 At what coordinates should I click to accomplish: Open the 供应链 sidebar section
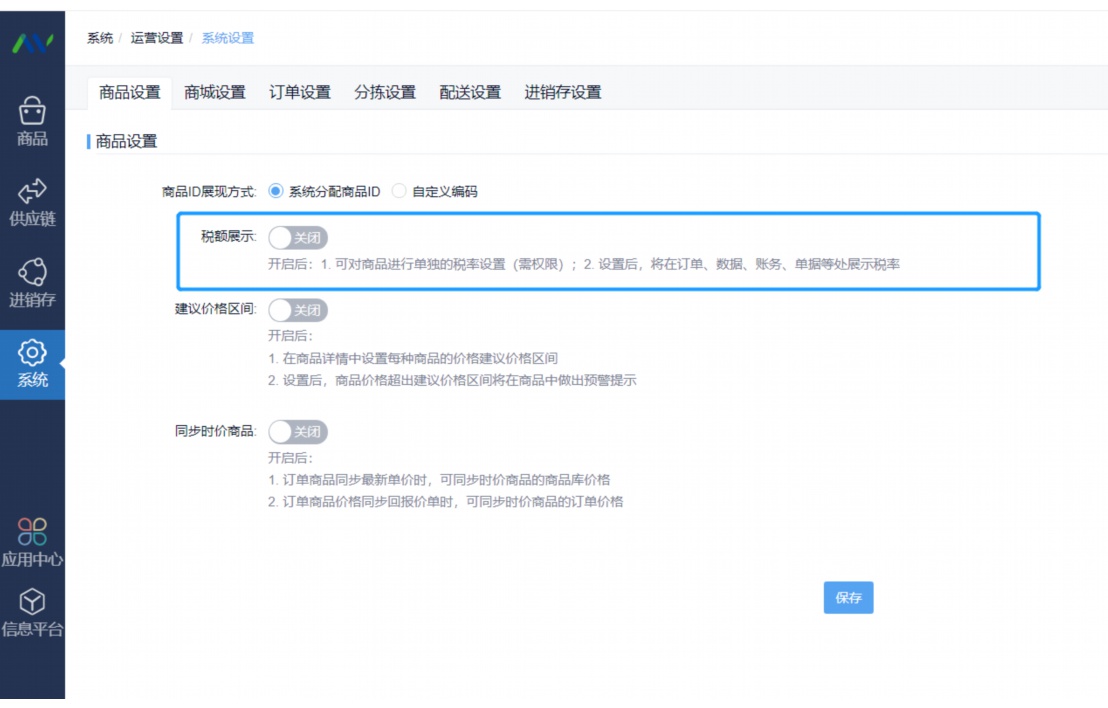coord(33,202)
